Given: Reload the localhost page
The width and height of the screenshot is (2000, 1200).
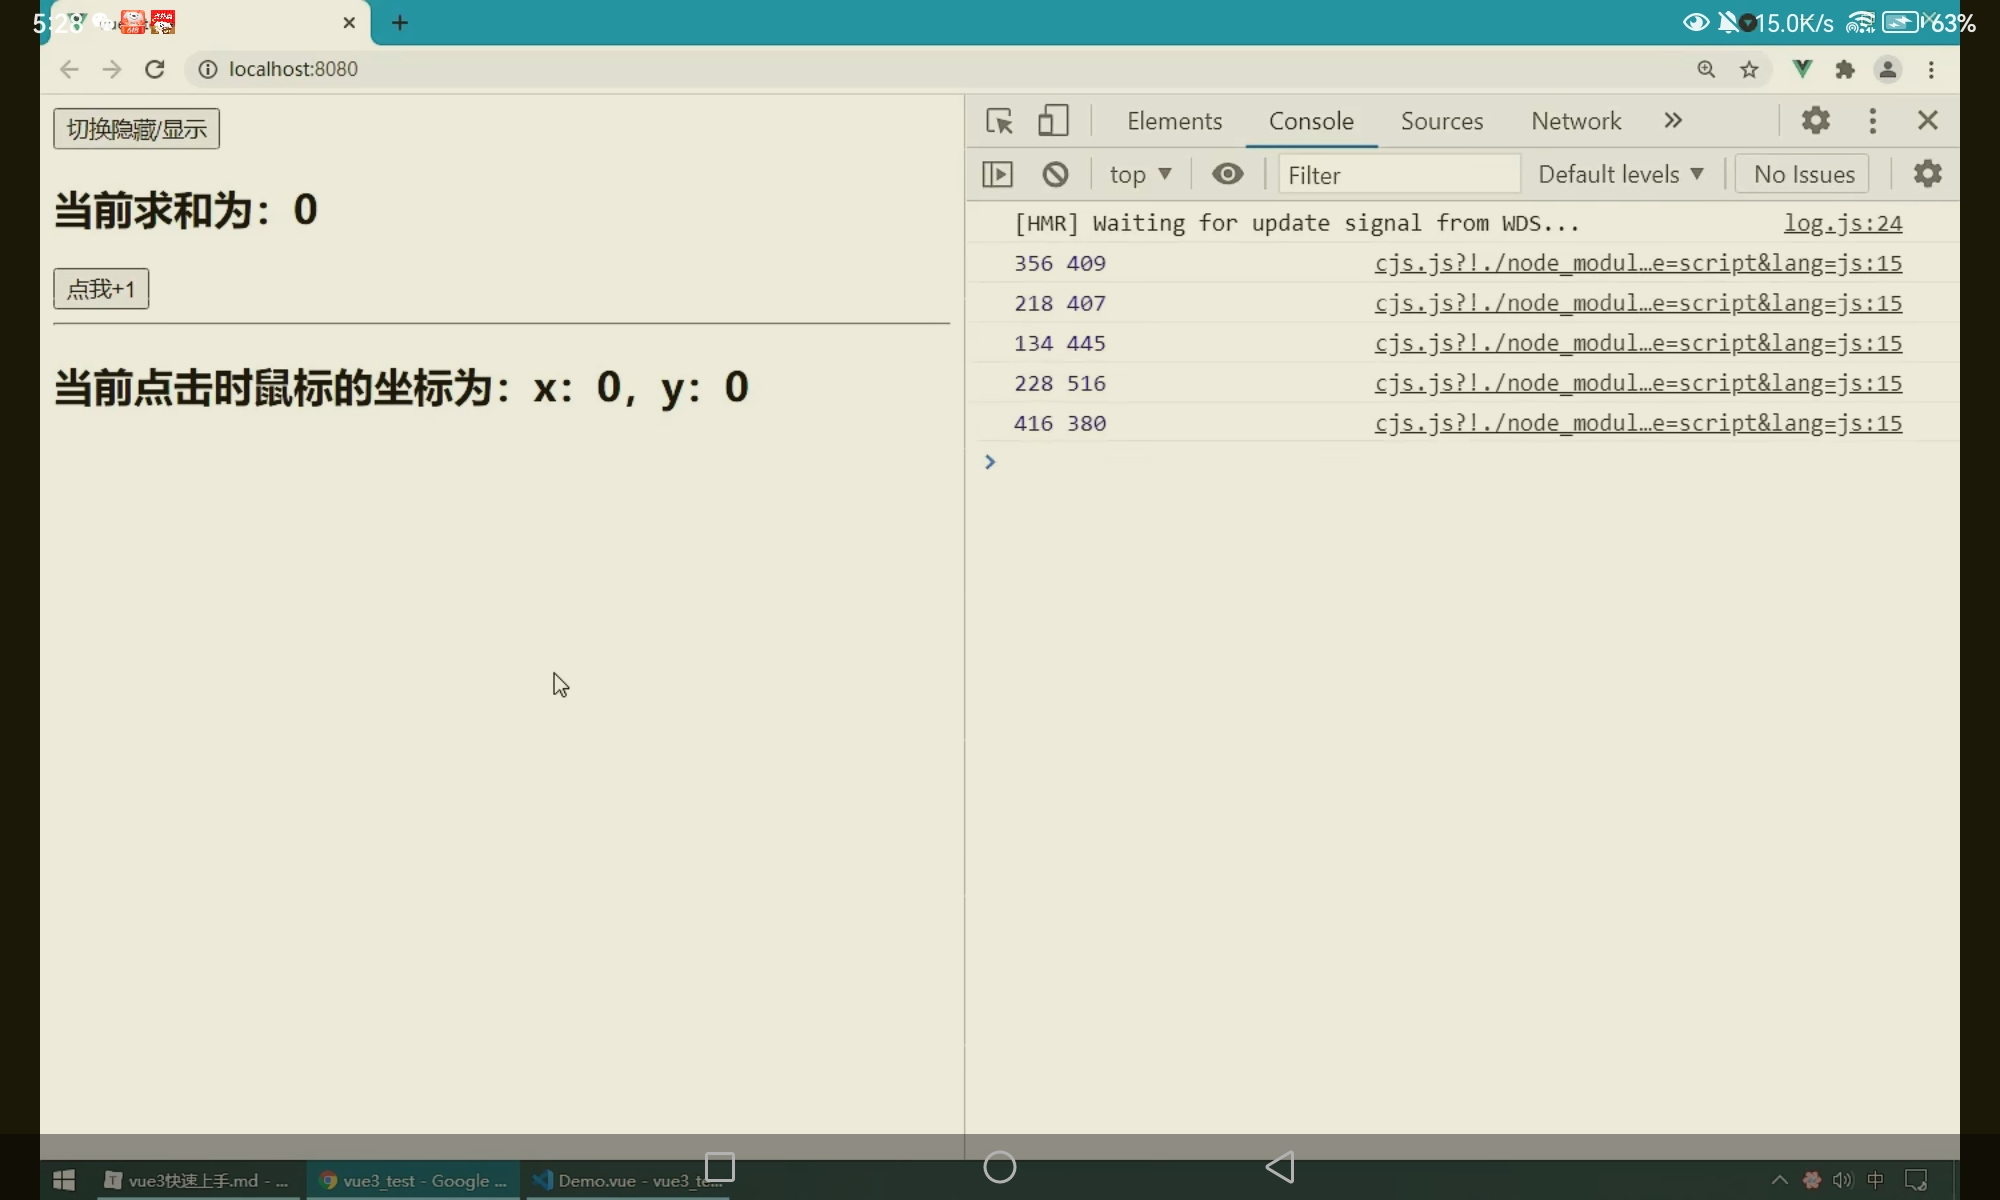Looking at the screenshot, I should point(154,69).
